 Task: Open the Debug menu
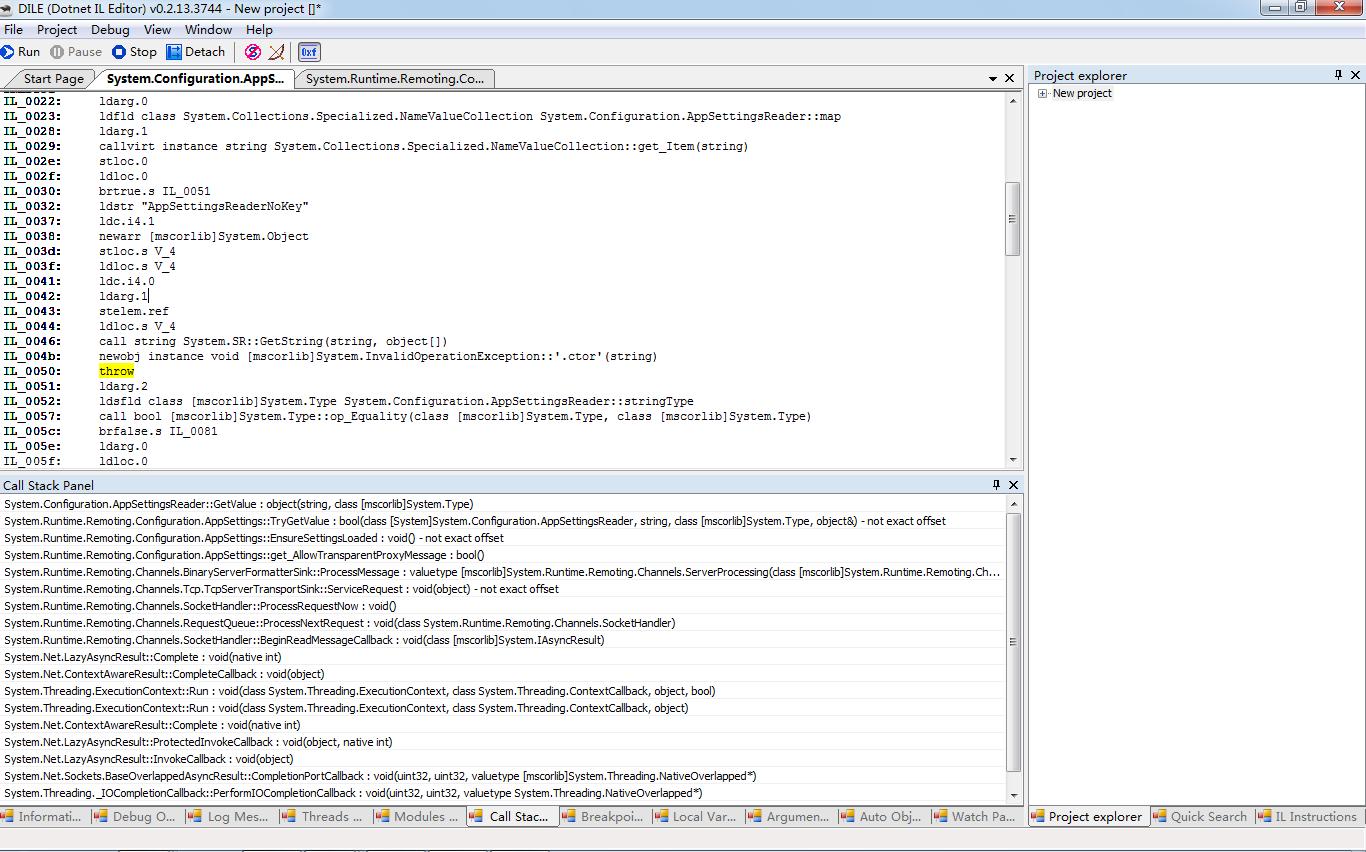point(110,30)
